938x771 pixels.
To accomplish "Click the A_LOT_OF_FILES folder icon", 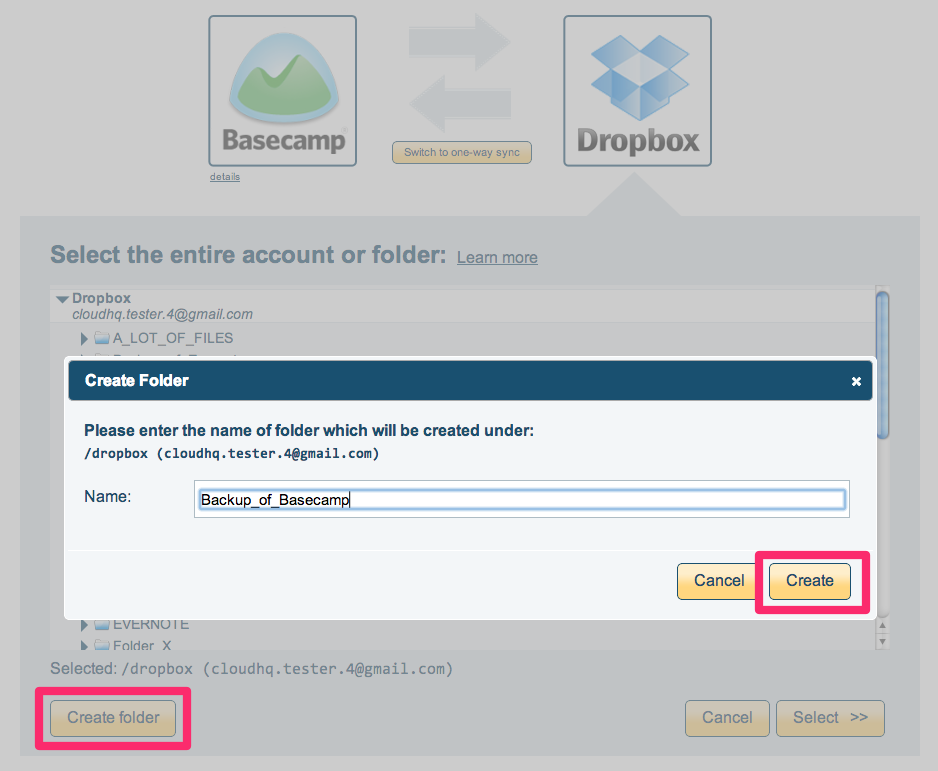I will coord(102,339).
